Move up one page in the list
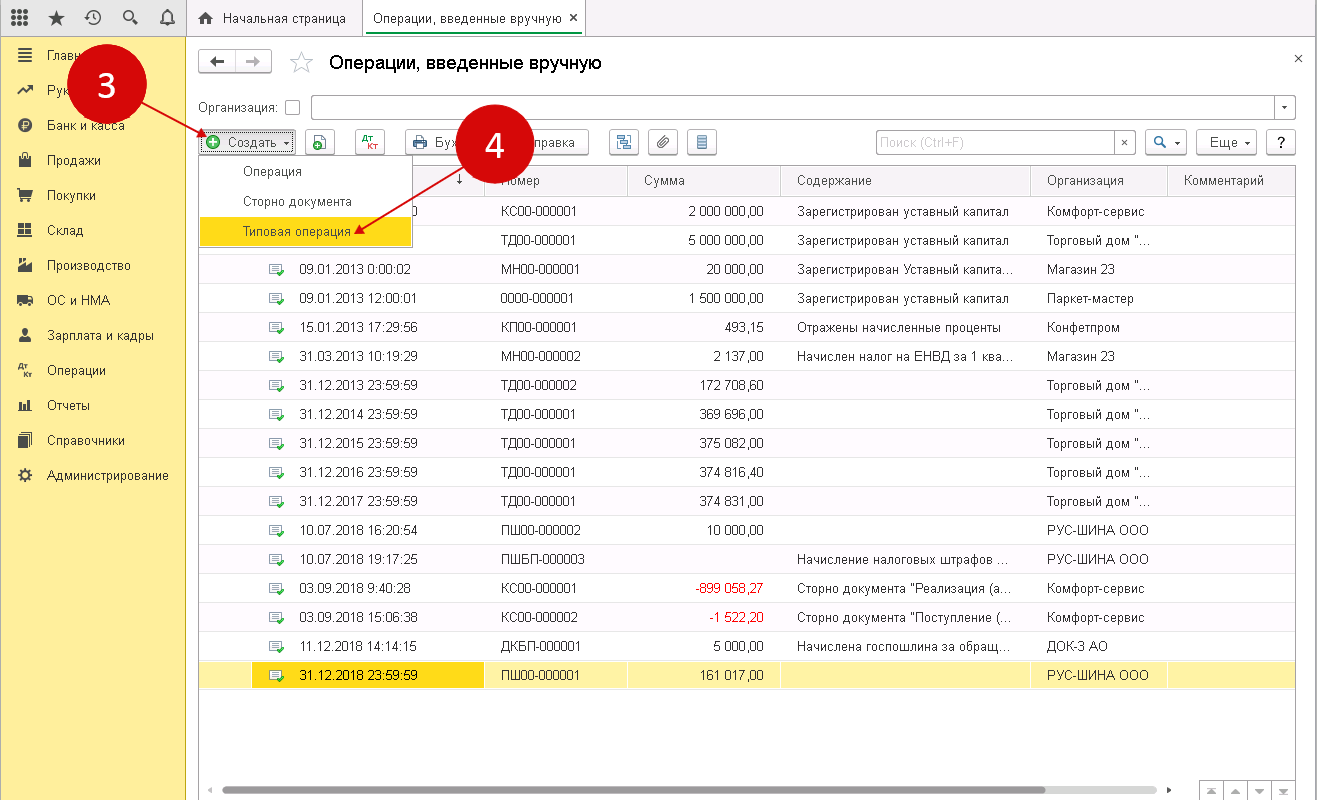This screenshot has width=1317, height=800. (x=1235, y=790)
